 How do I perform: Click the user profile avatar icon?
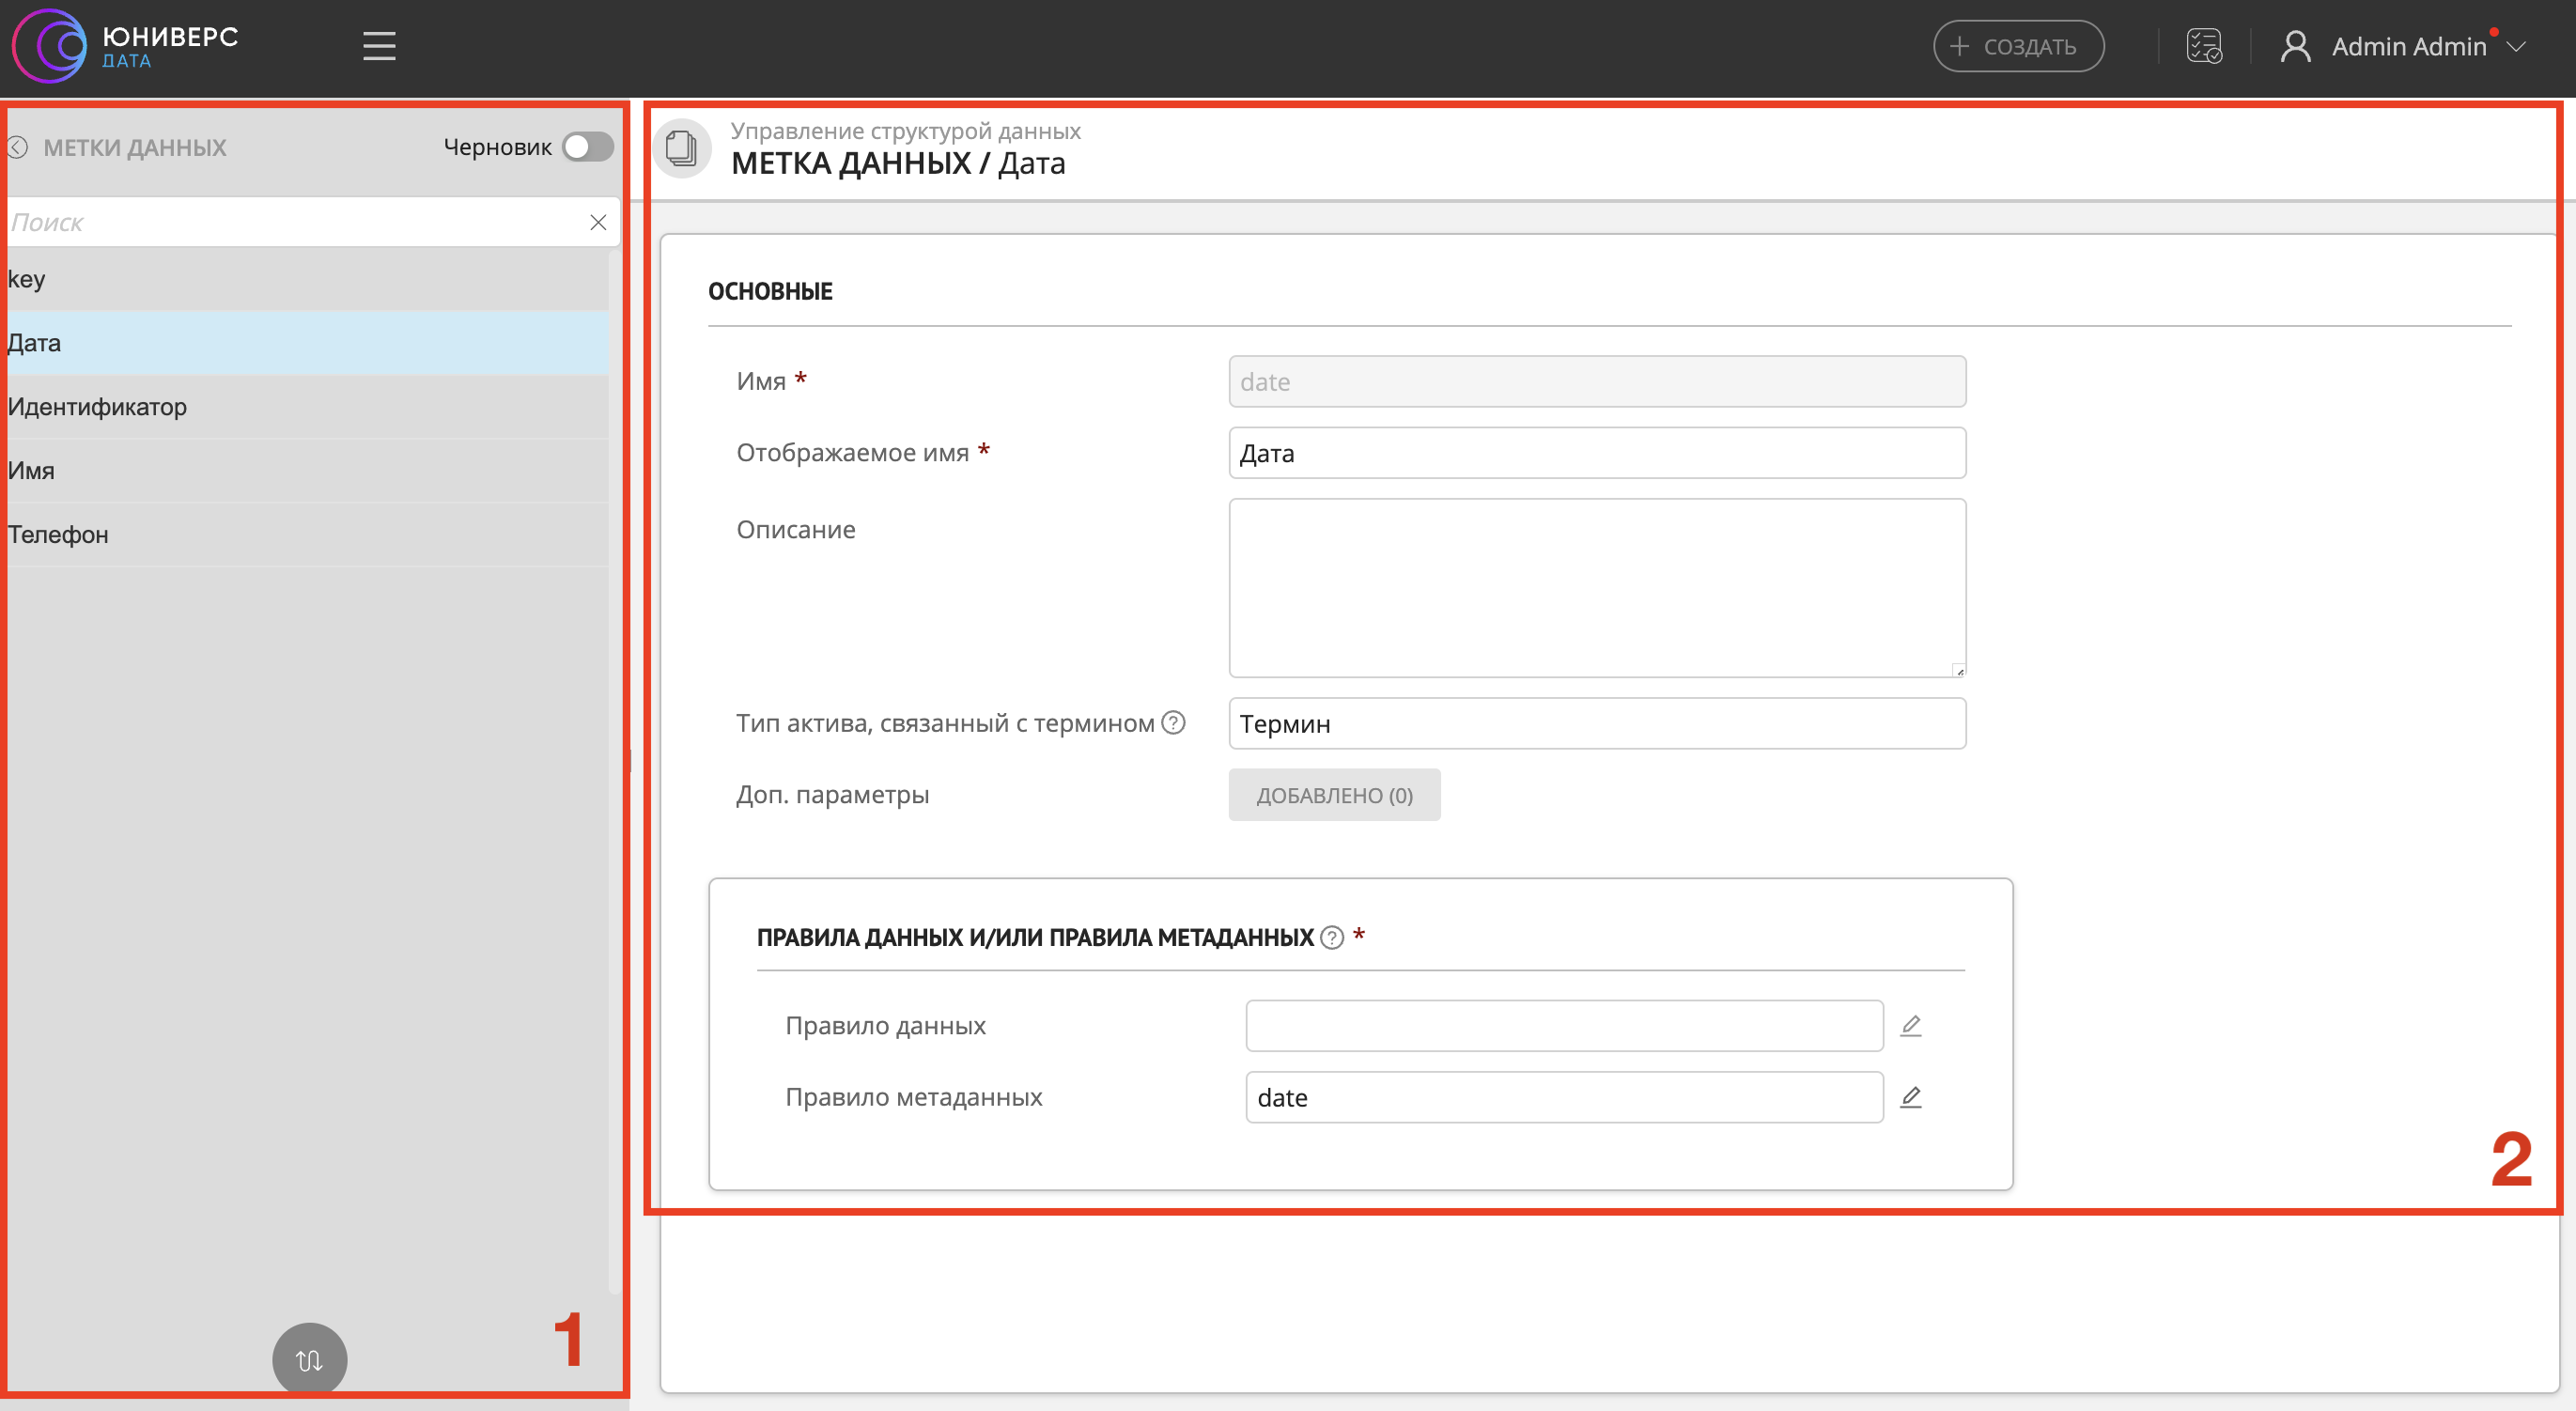click(x=2295, y=46)
